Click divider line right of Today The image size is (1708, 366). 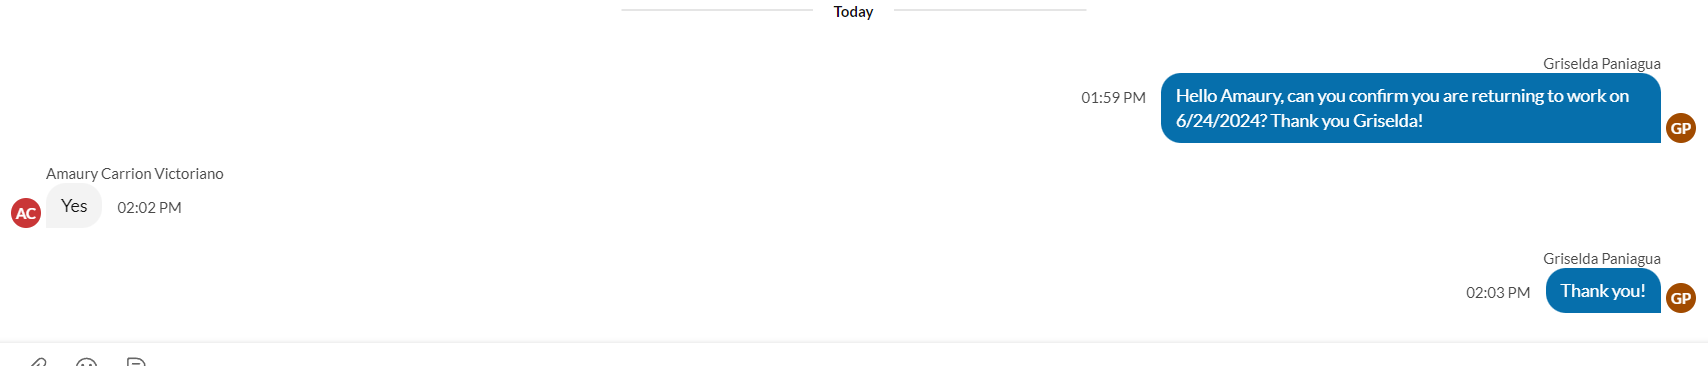coord(990,10)
